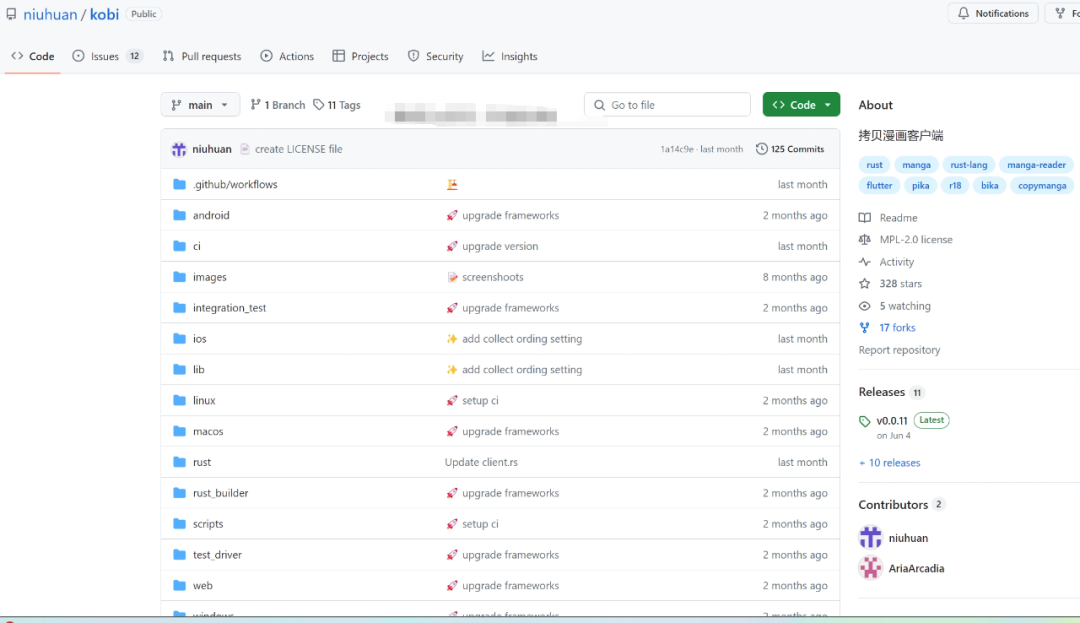Image resolution: width=1080 pixels, height=623 pixels.
Task: Open the main branch dropdown
Action: (x=200, y=105)
